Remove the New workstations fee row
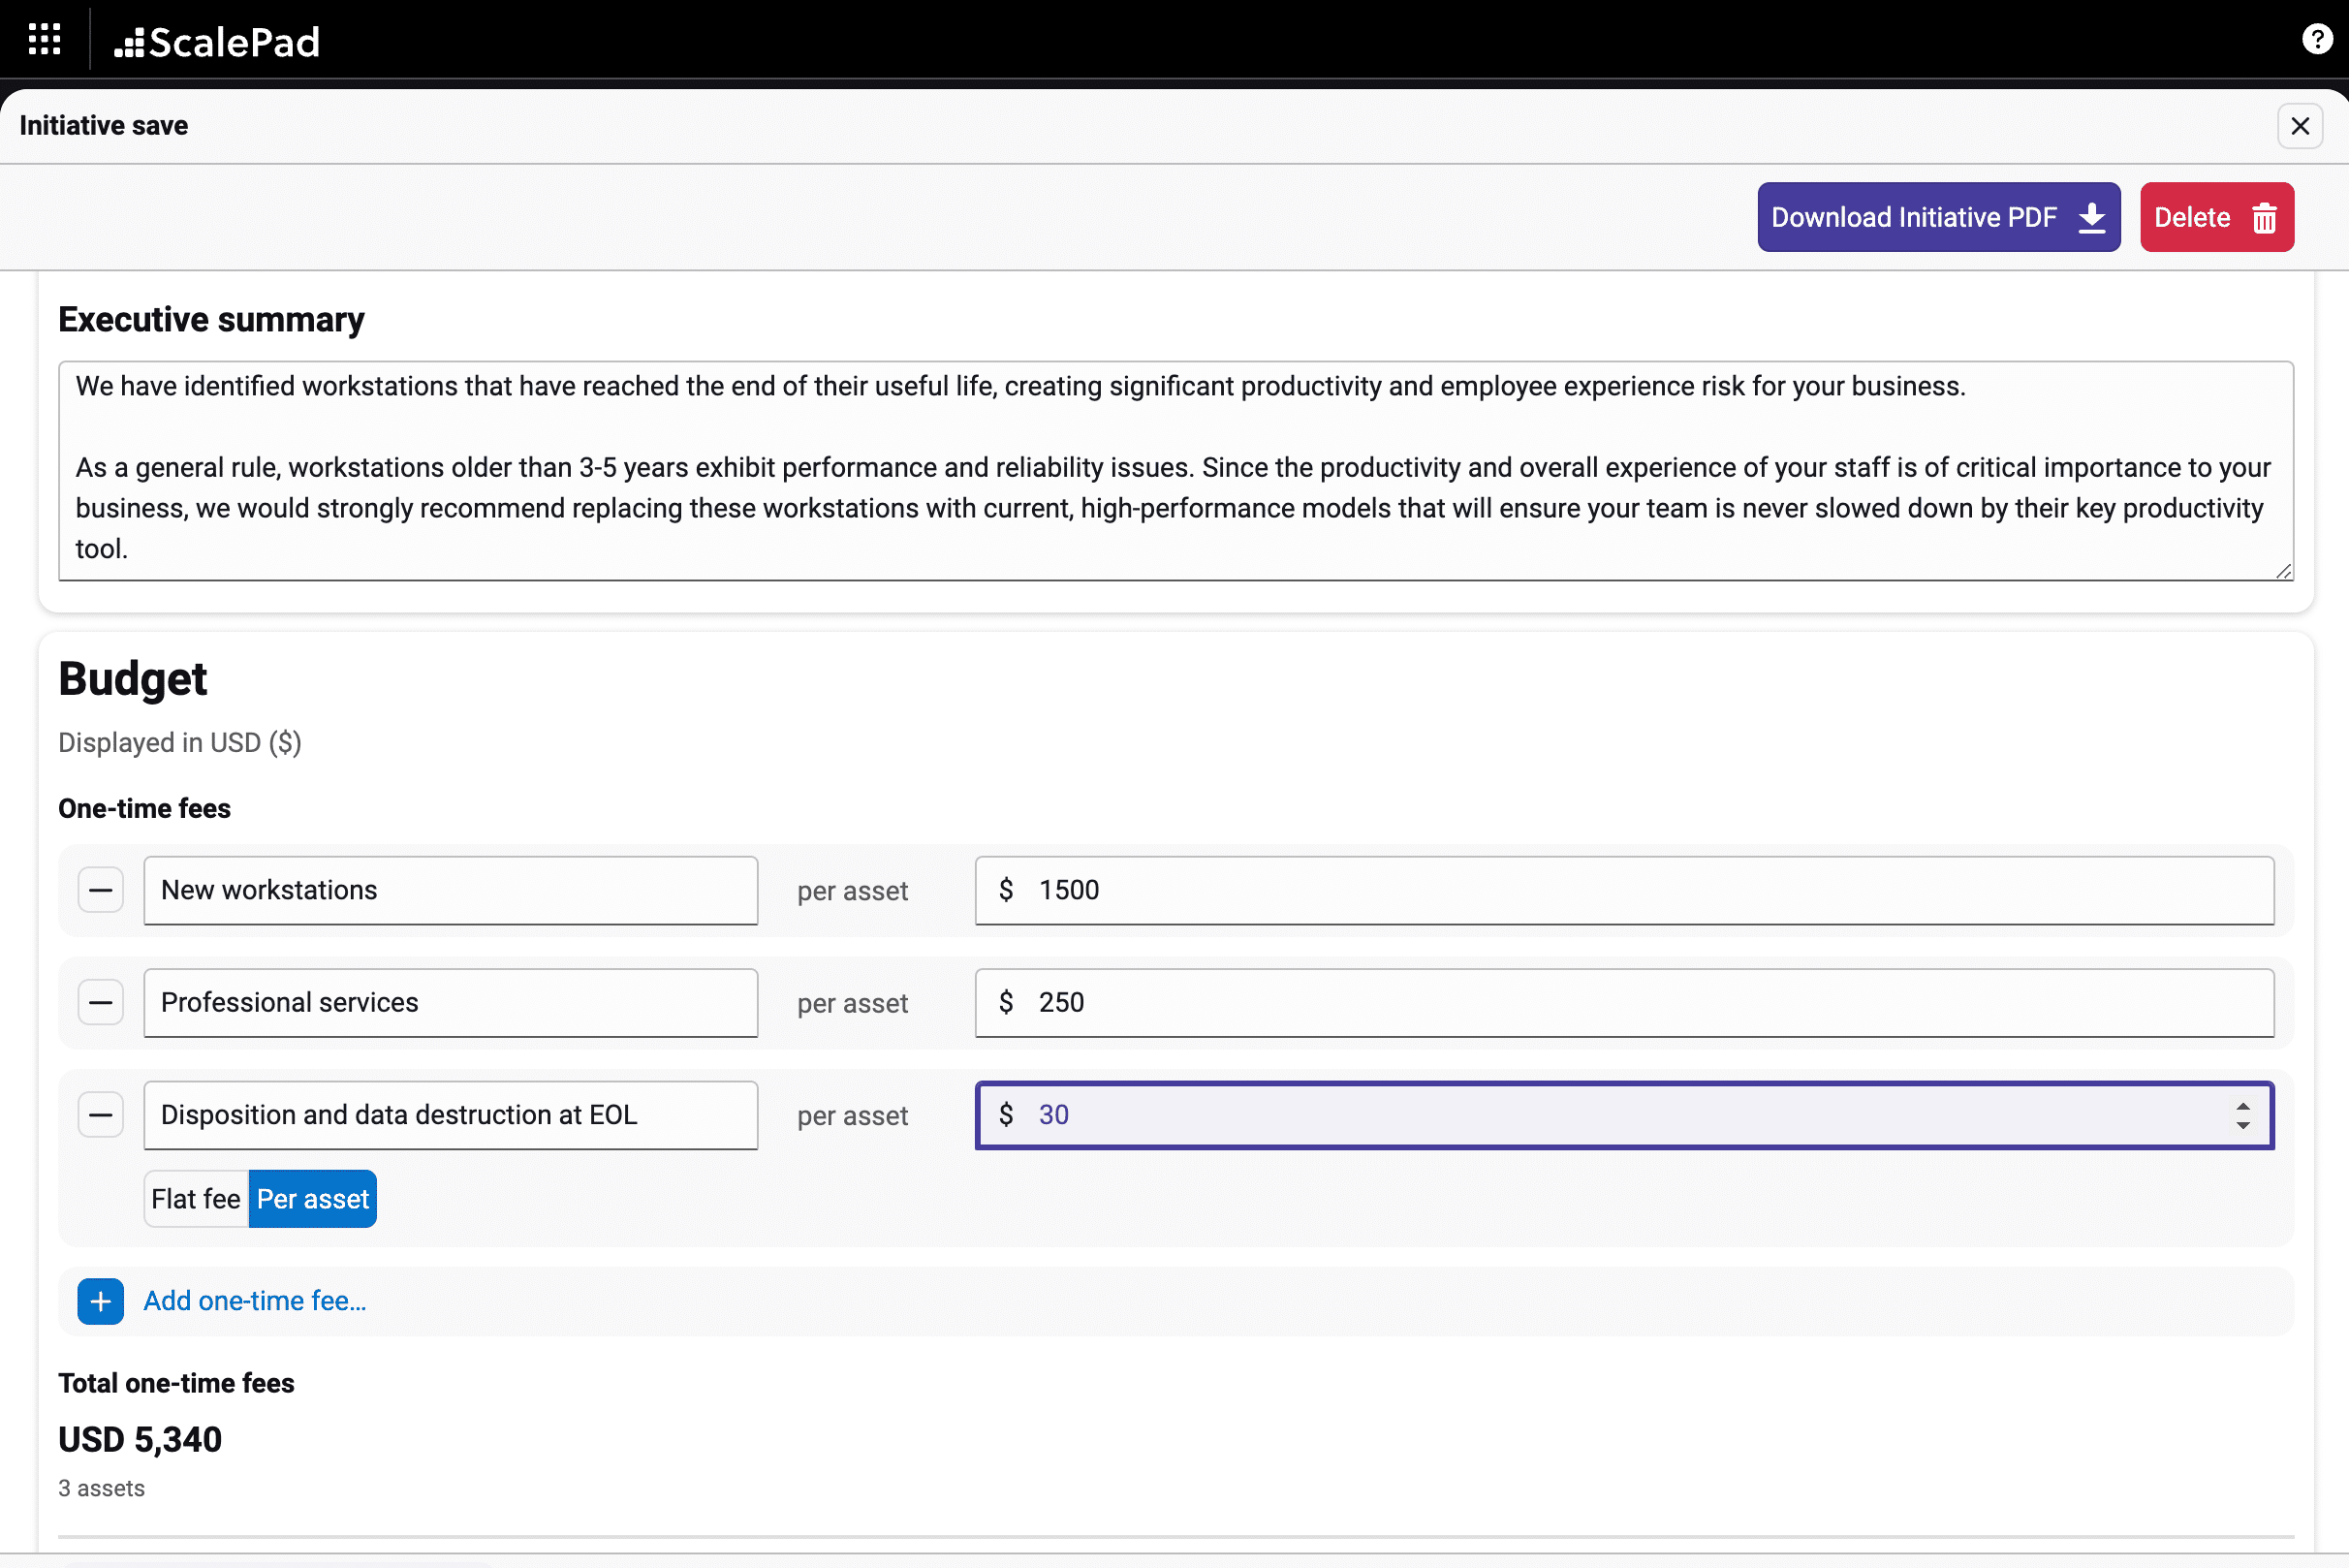The image size is (2349, 1568). [101, 890]
